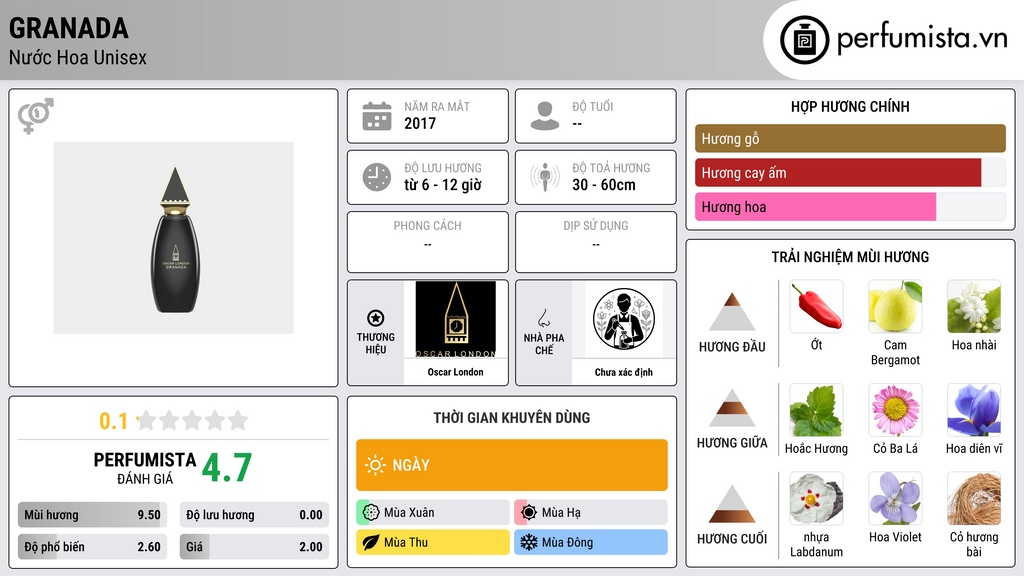Image resolution: width=1024 pixels, height=576 pixels.
Task: Click the five-star user rating row
Action: click(x=193, y=420)
